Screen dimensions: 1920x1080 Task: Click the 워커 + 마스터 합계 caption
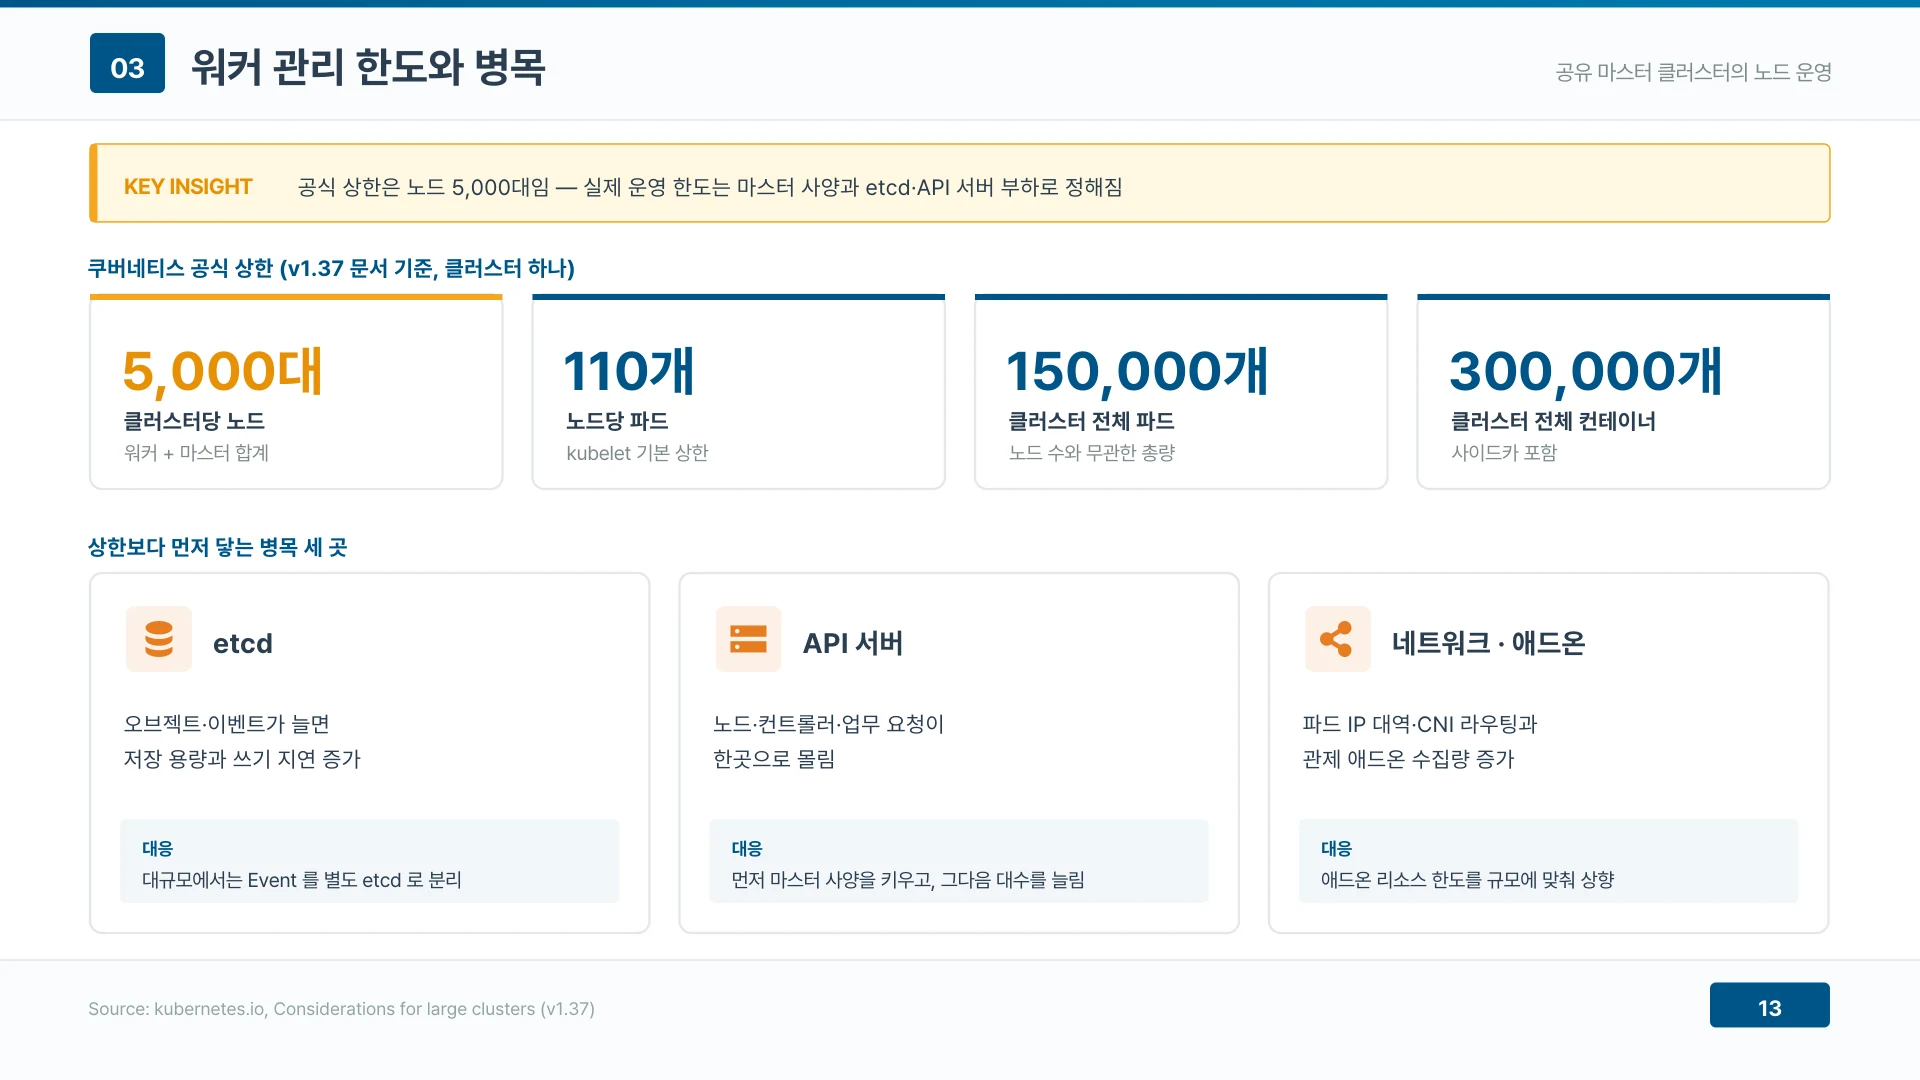tap(196, 453)
